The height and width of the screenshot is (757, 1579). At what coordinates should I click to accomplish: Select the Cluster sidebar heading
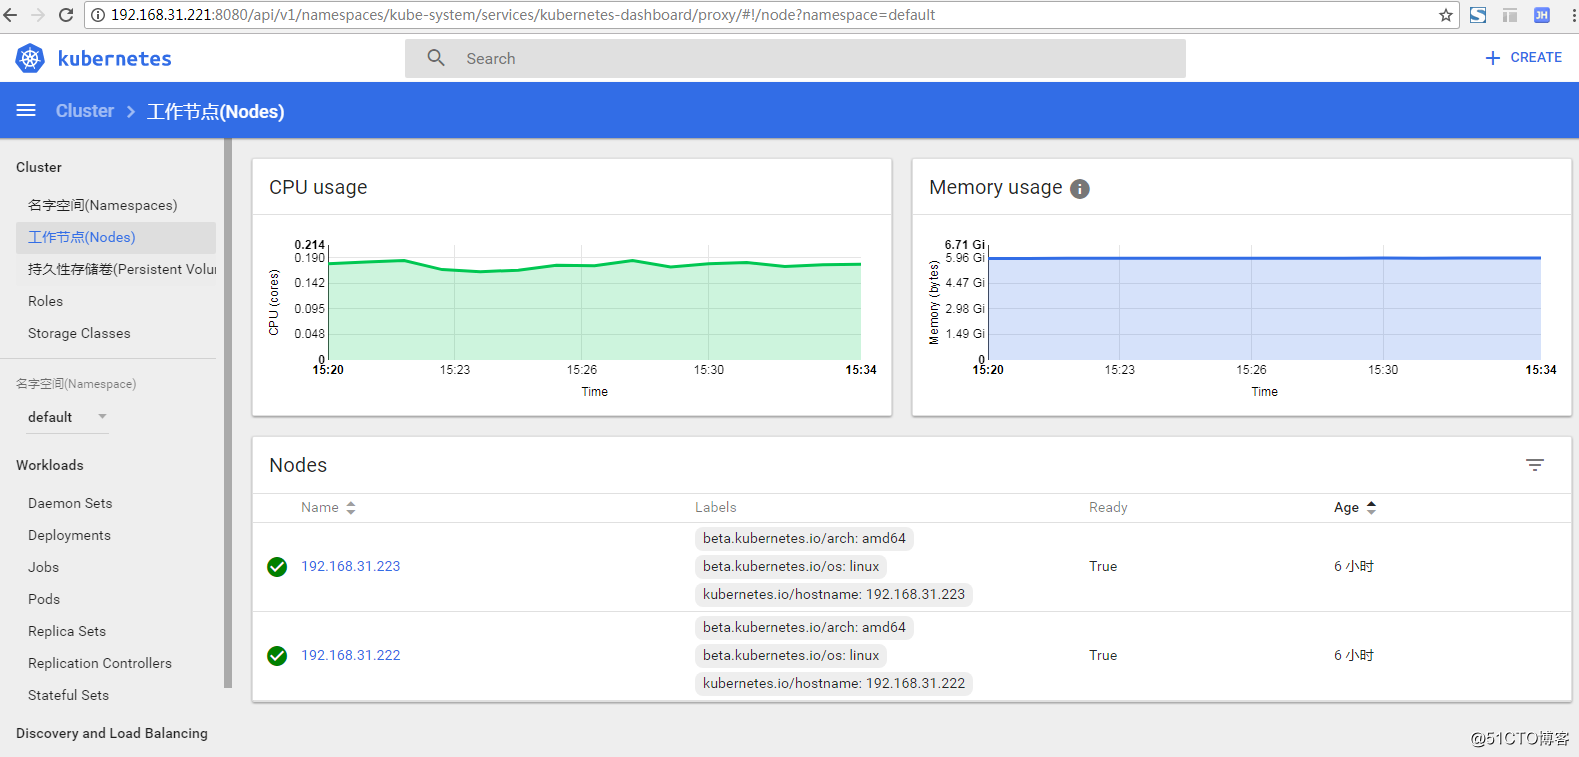[39, 167]
